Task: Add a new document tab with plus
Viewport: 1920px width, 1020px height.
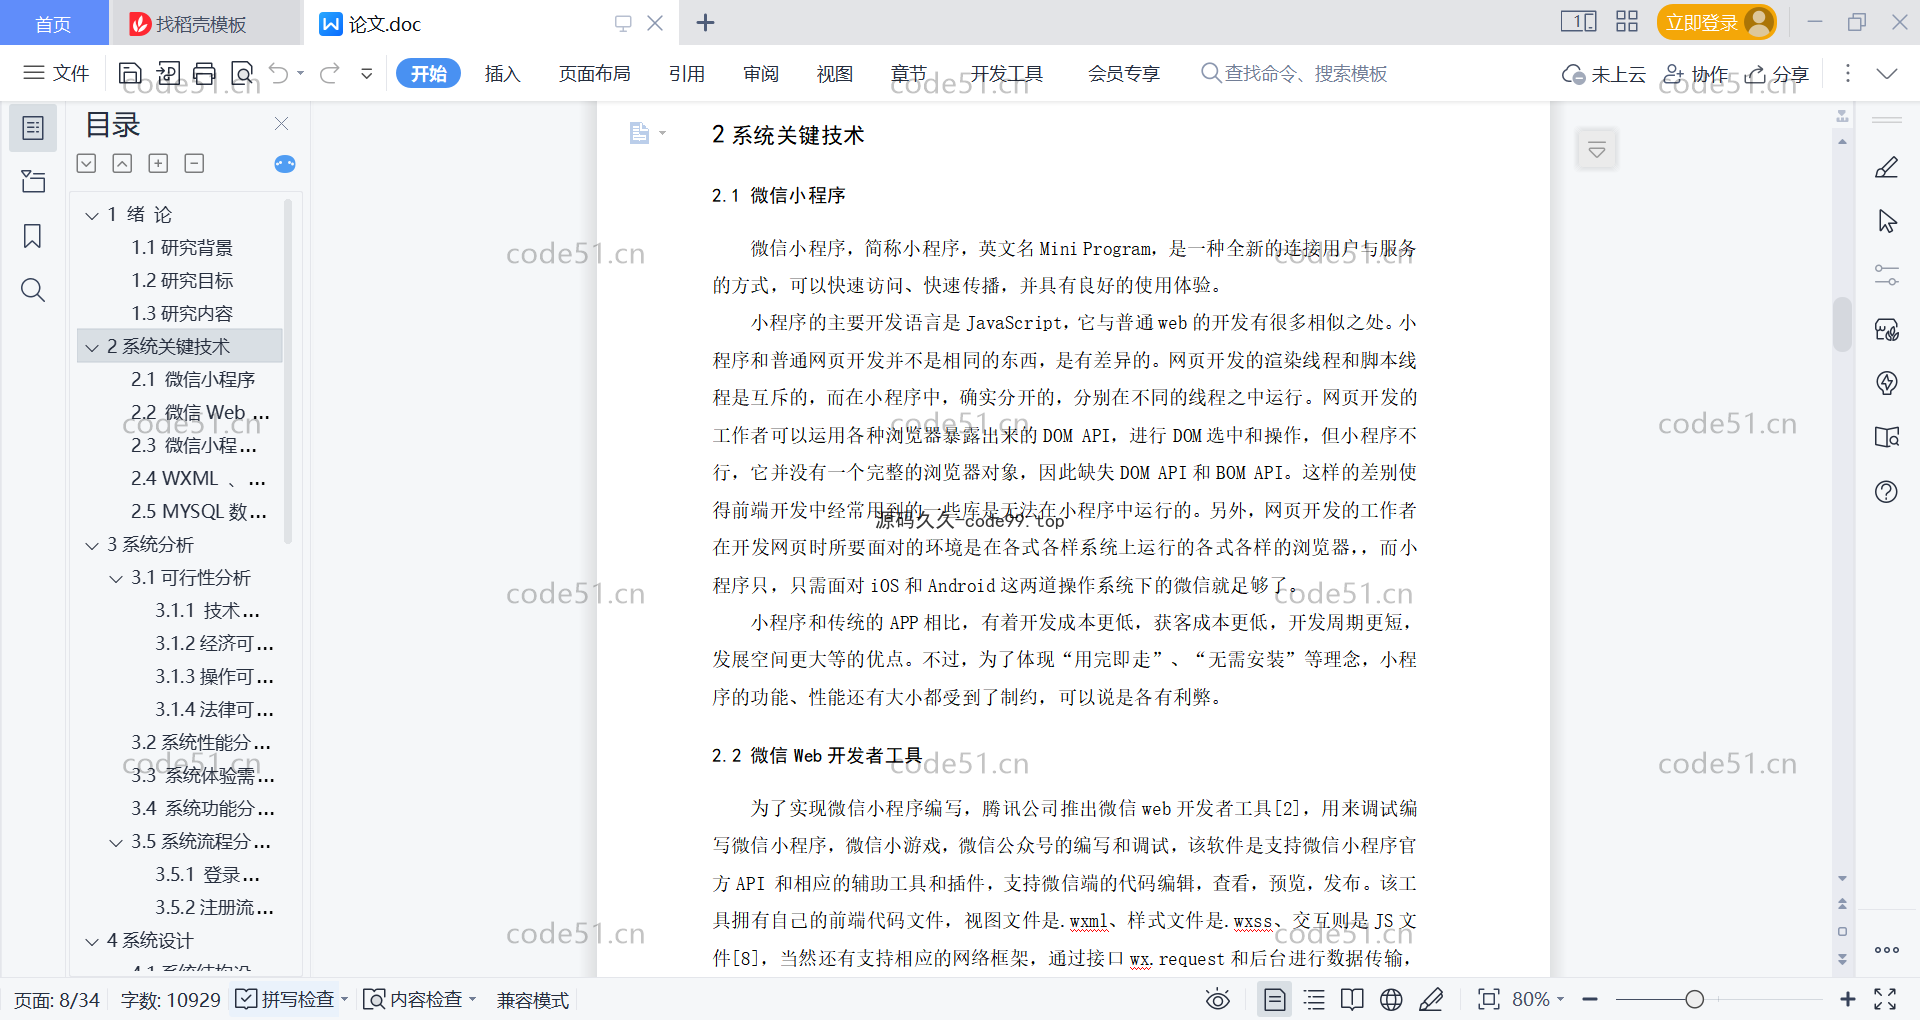Action: pyautogui.click(x=705, y=22)
